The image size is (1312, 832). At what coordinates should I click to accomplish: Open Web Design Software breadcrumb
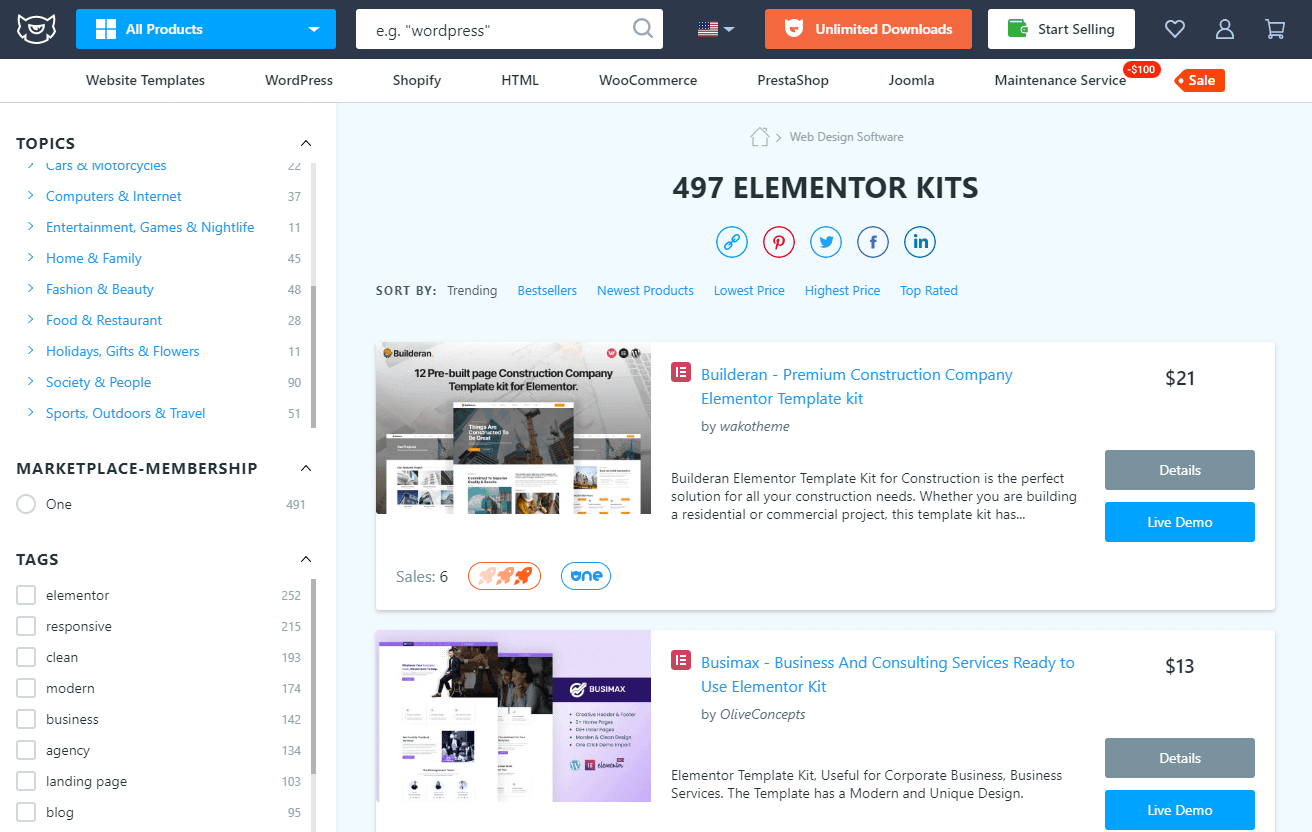(x=846, y=136)
